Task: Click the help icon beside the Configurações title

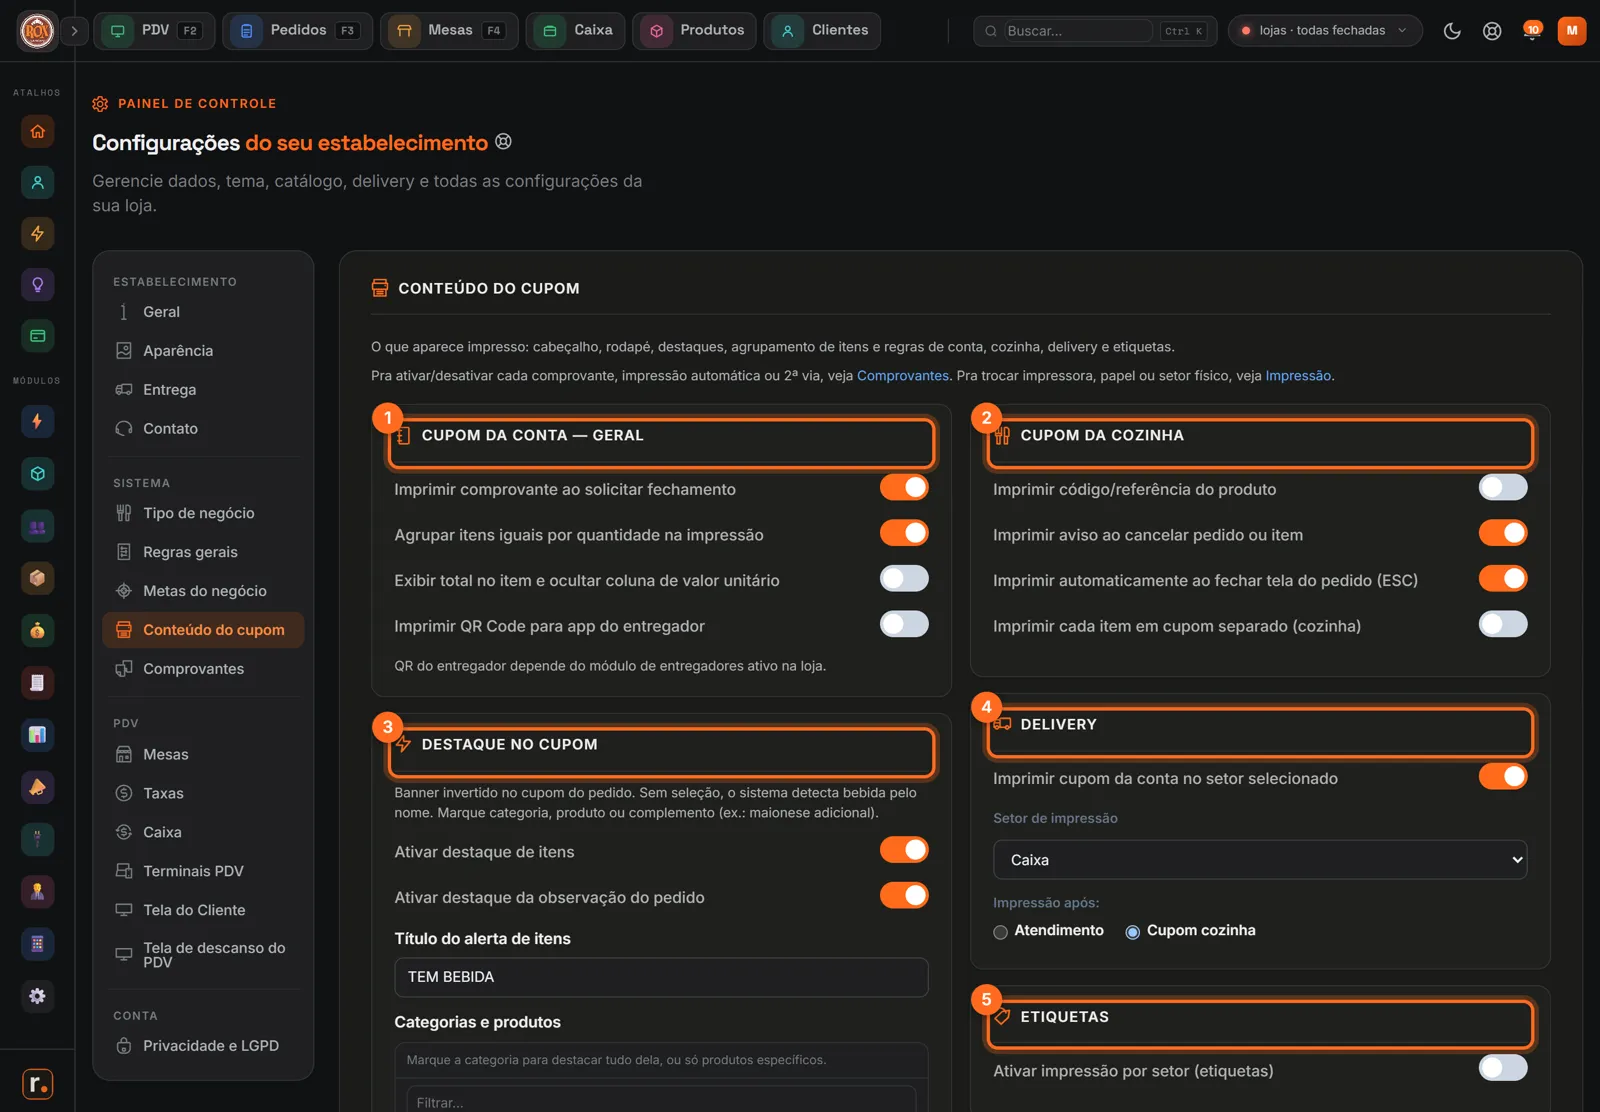Action: [504, 142]
